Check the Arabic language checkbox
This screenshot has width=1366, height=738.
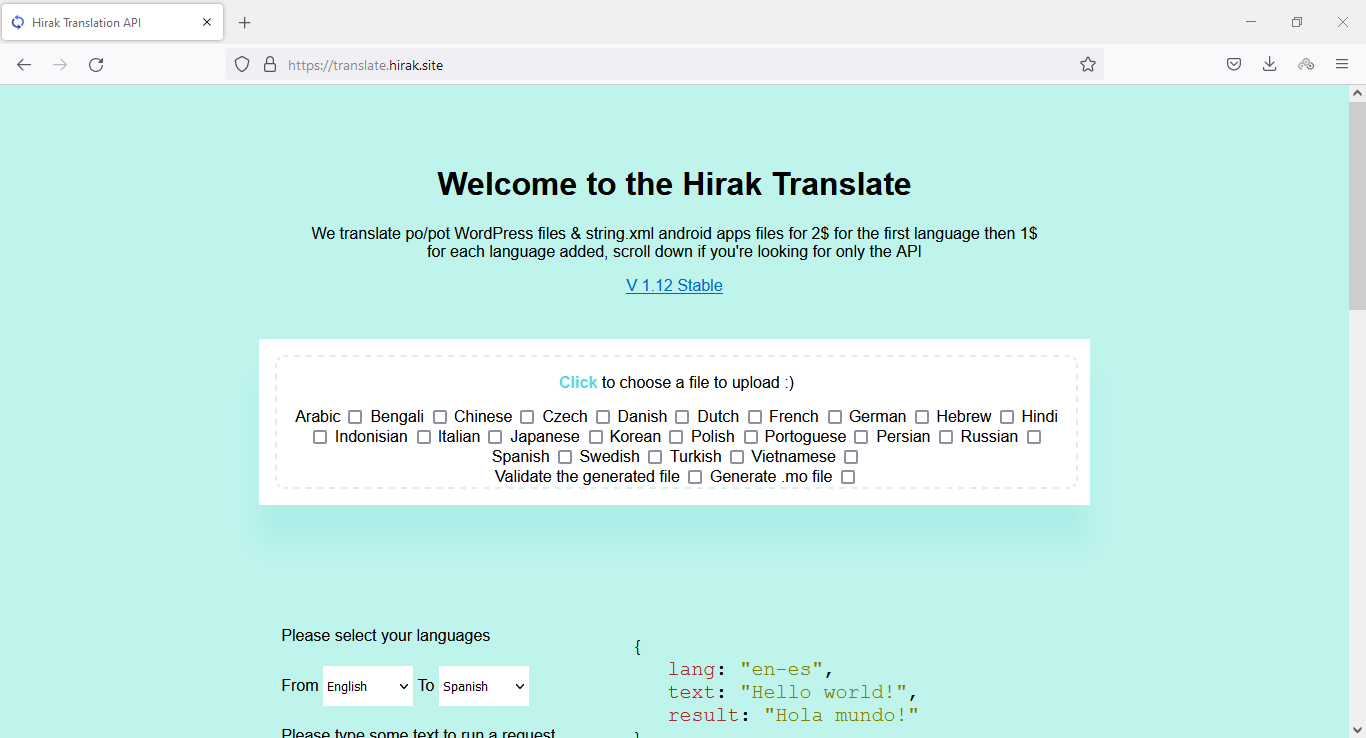coord(355,417)
